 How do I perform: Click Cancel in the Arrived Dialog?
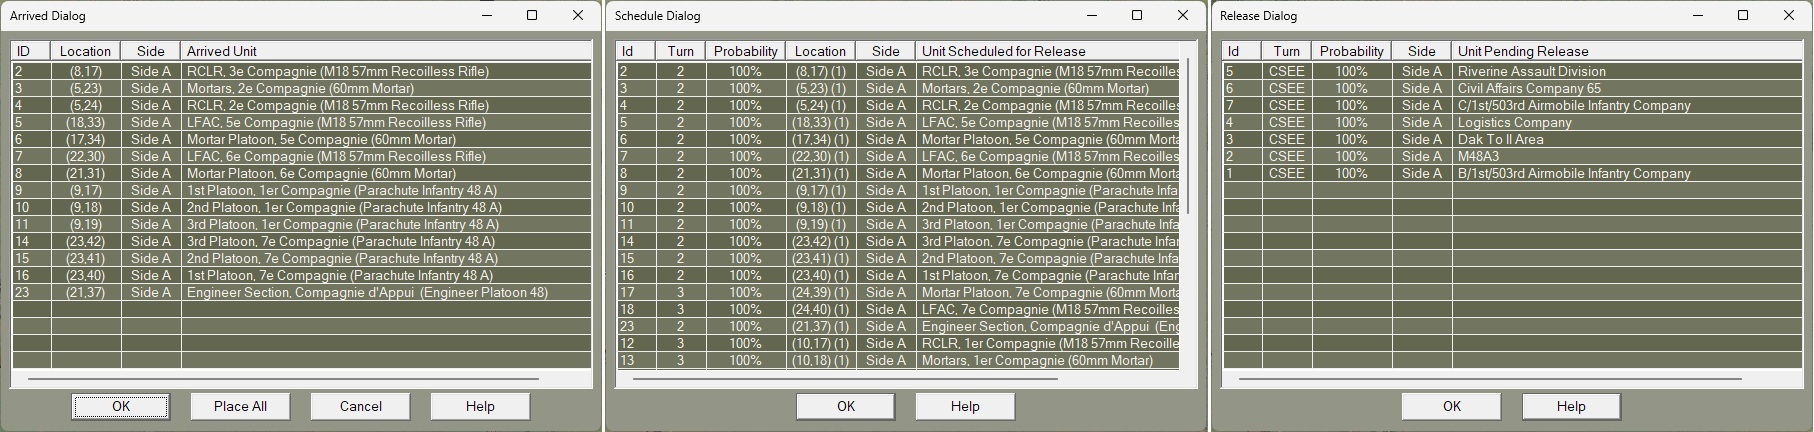pyautogui.click(x=360, y=406)
